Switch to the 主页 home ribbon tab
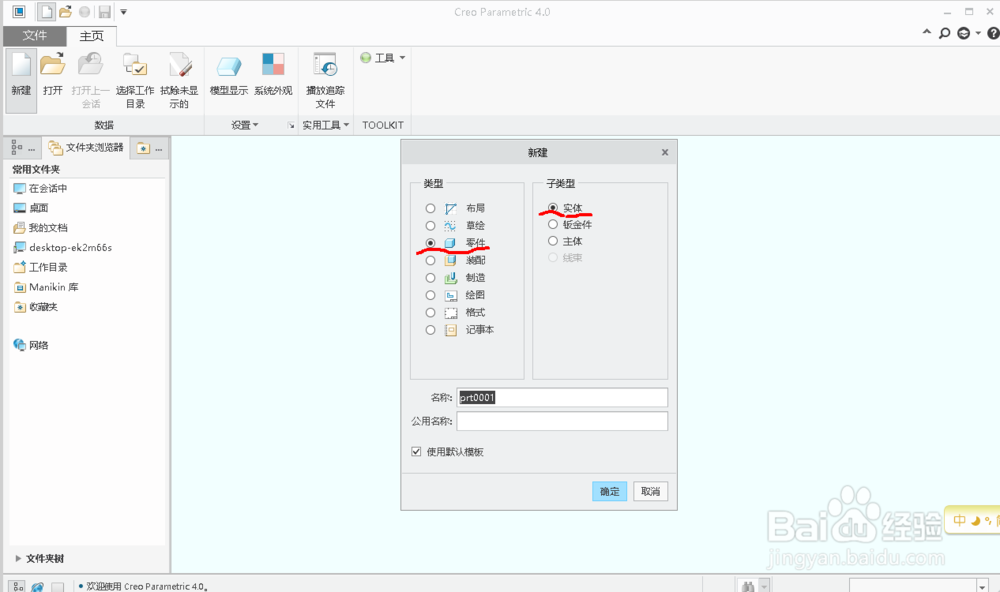Viewport: 1000px width, 592px height. (x=91, y=36)
